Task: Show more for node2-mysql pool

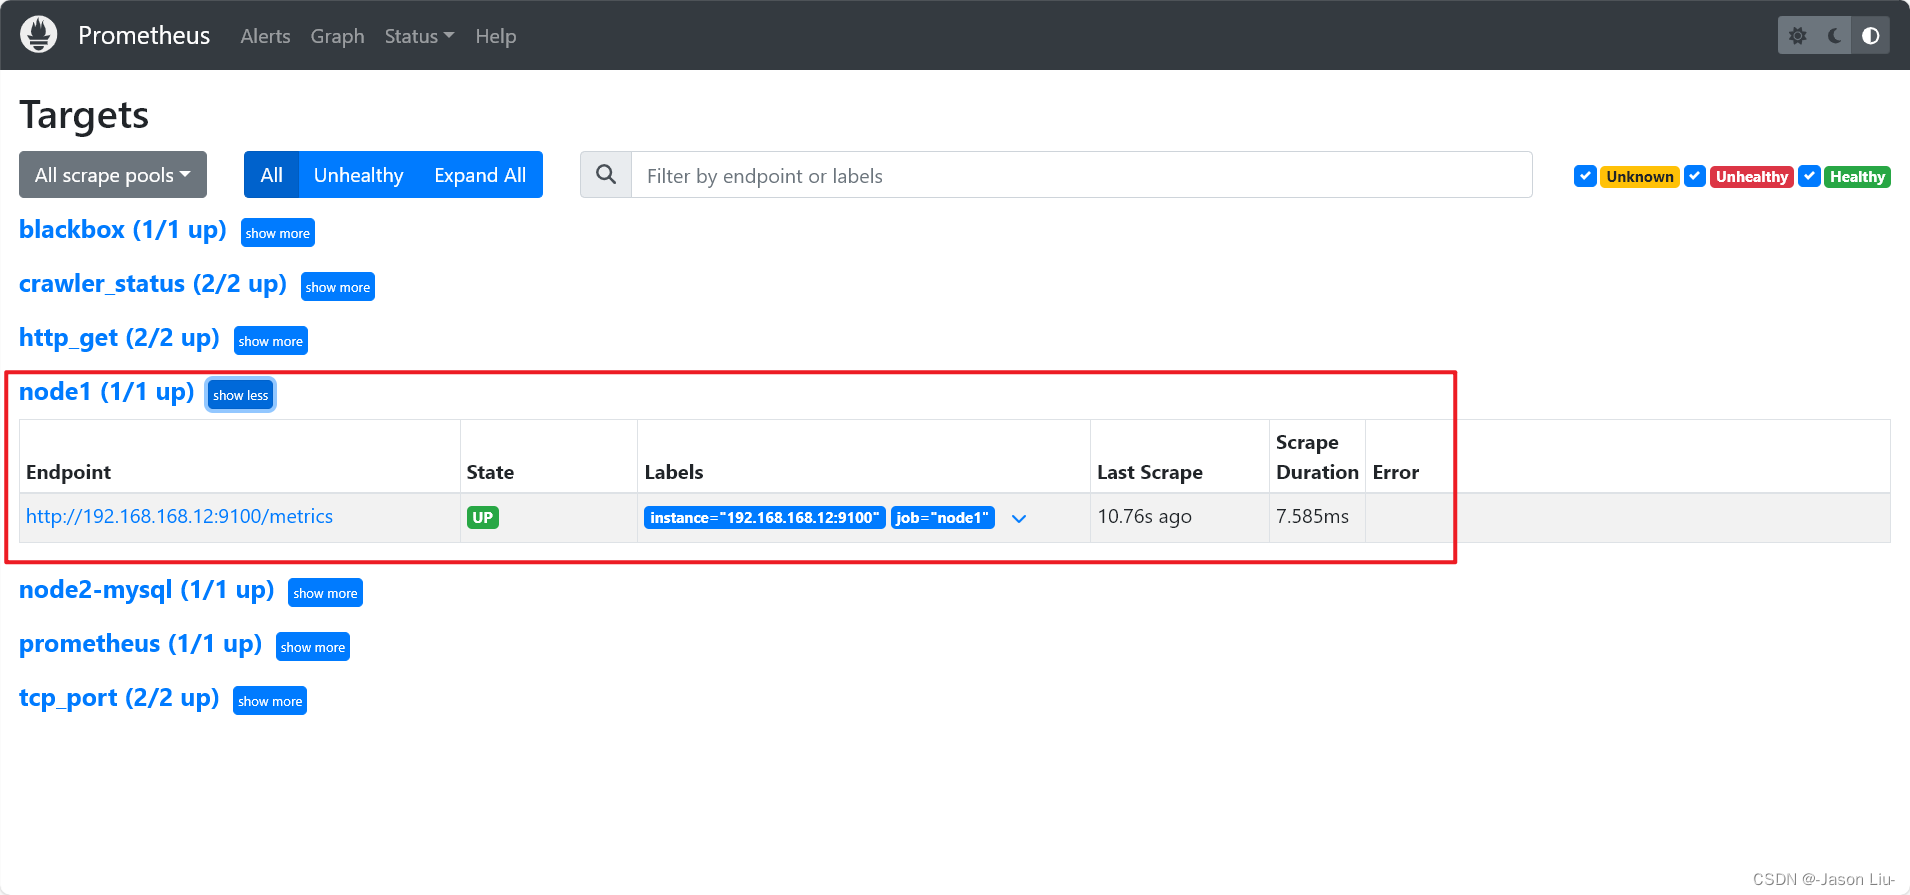Action: click(326, 593)
